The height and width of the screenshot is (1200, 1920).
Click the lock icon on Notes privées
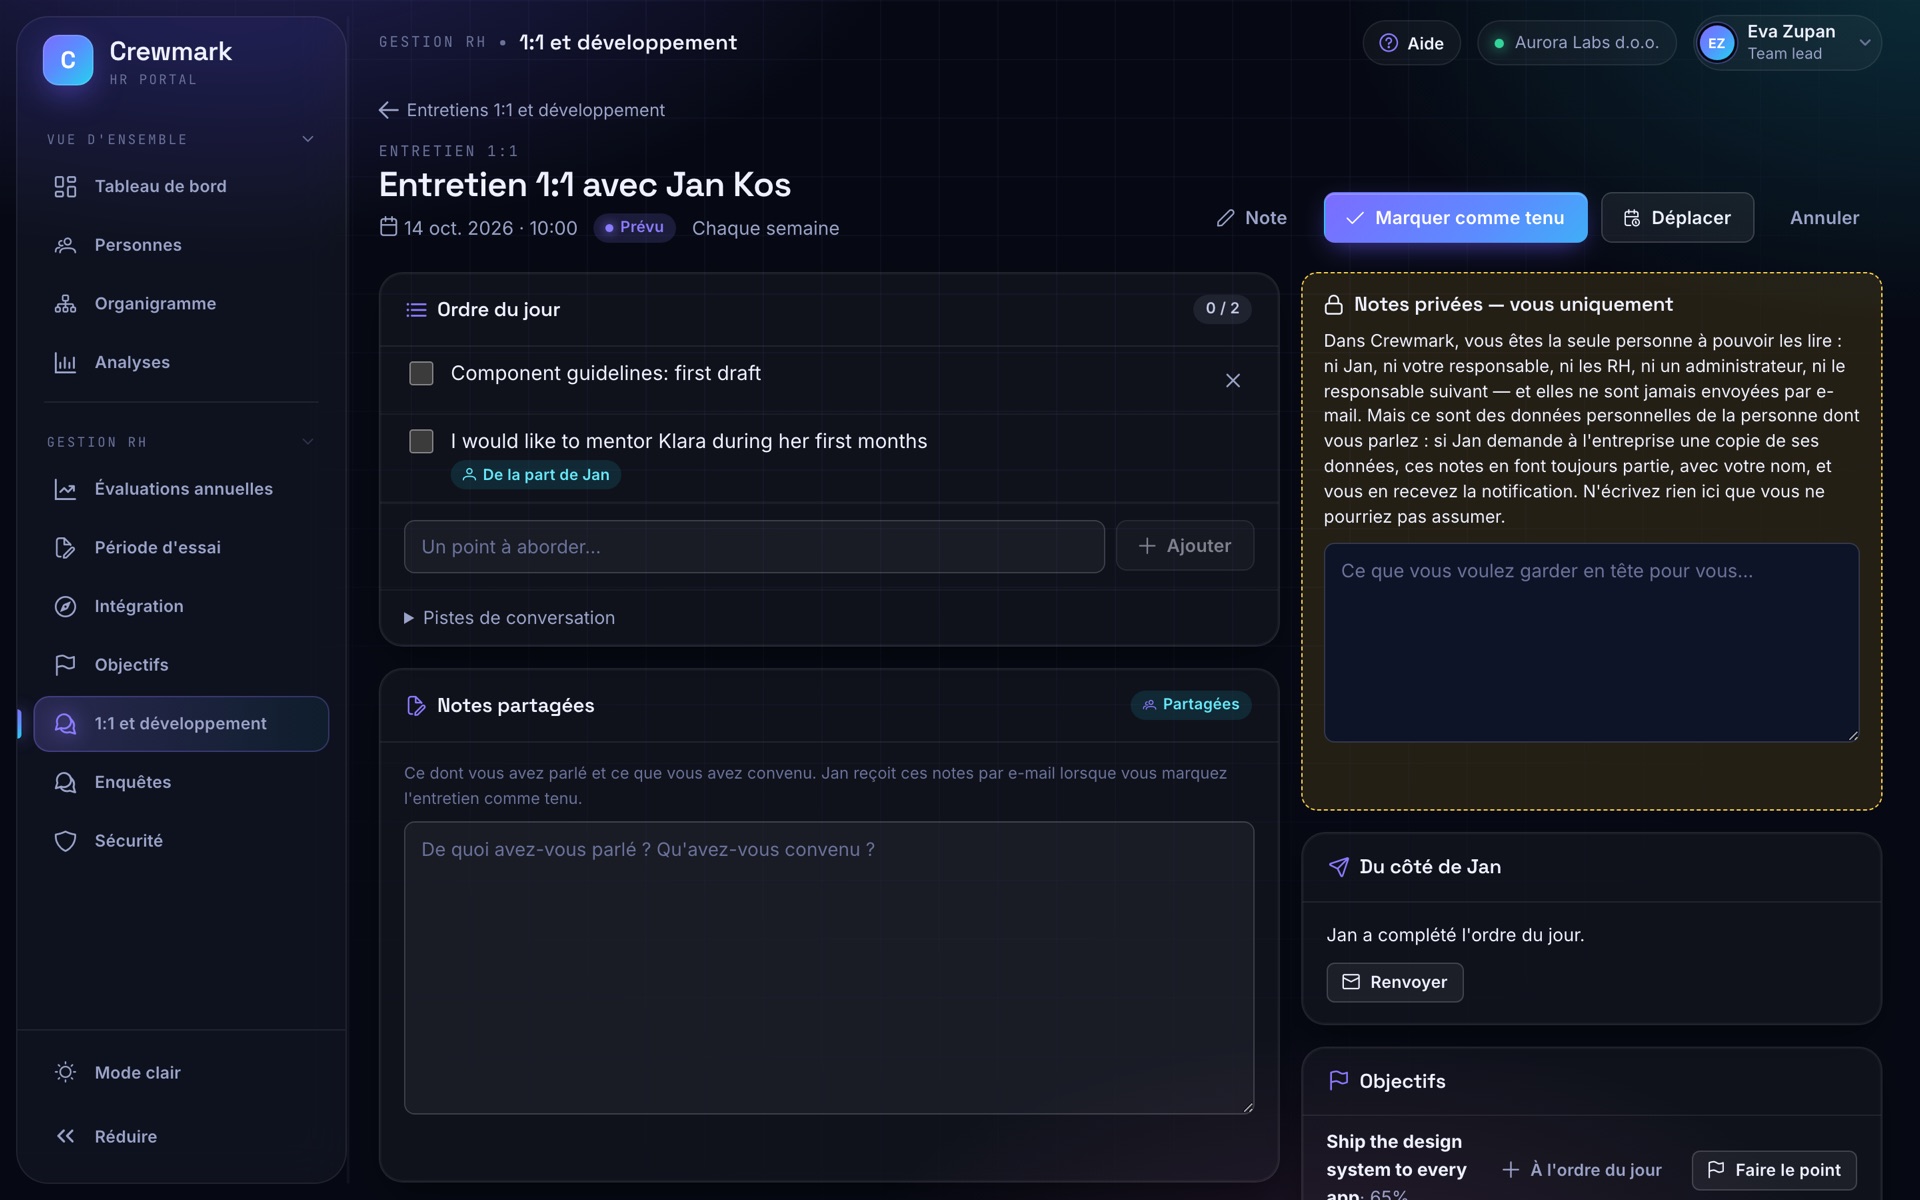[1333, 305]
